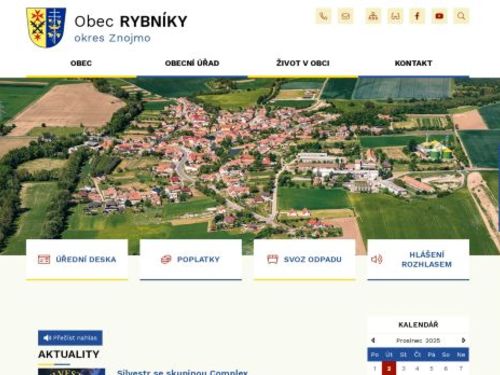
Task: Open the OBEC menu
Action: [81, 63]
